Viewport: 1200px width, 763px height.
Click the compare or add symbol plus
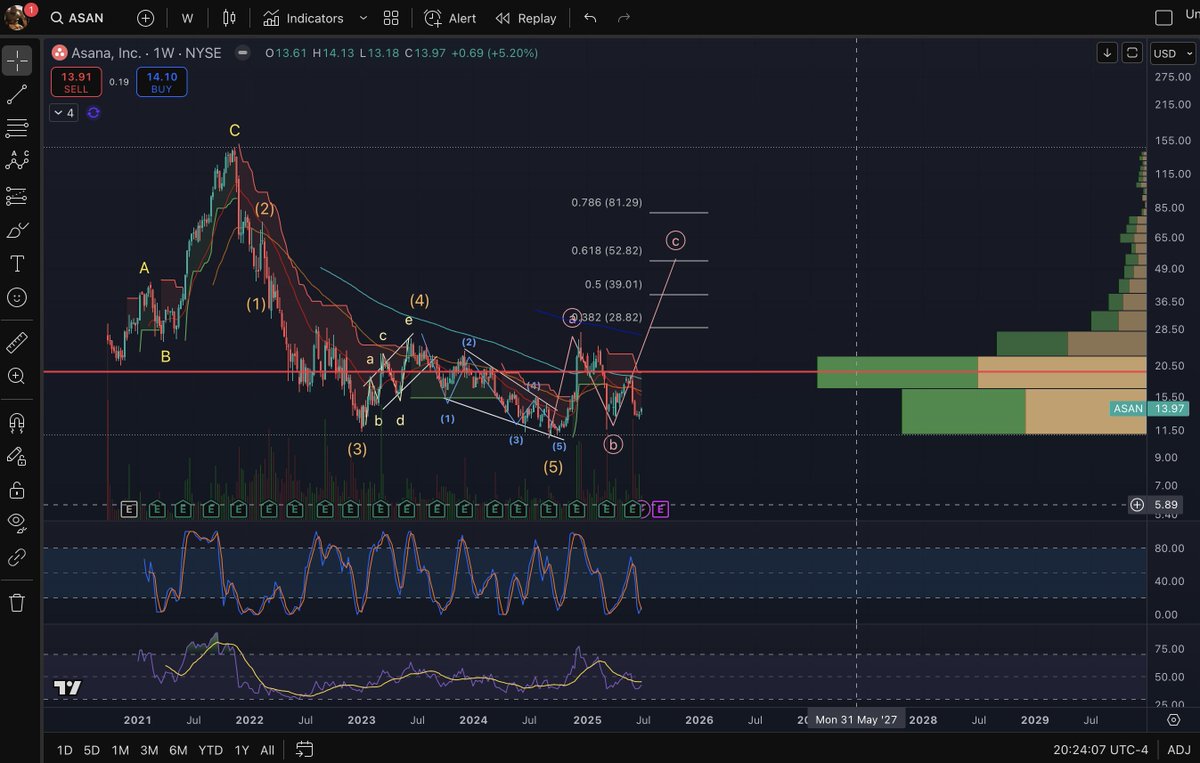tap(146, 18)
